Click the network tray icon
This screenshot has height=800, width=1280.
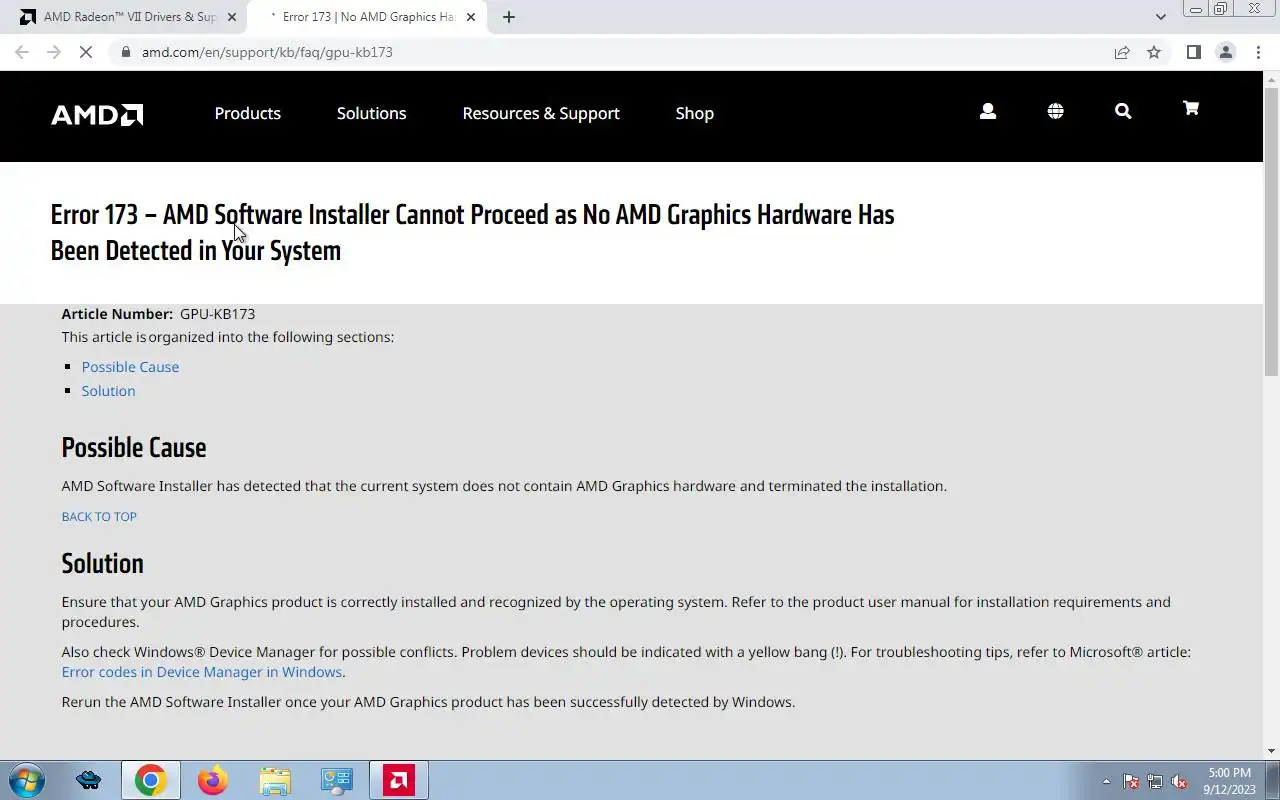pos(1155,782)
